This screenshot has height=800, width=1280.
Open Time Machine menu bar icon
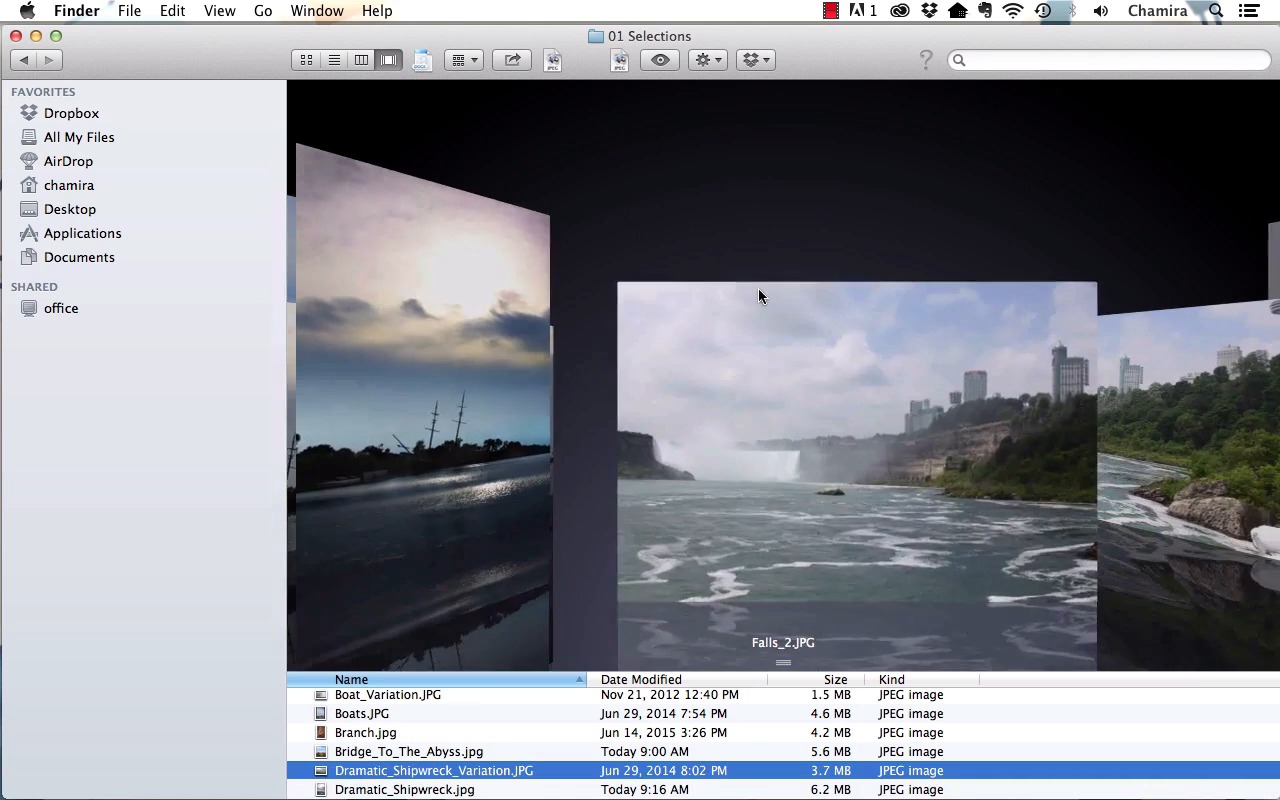point(1043,11)
